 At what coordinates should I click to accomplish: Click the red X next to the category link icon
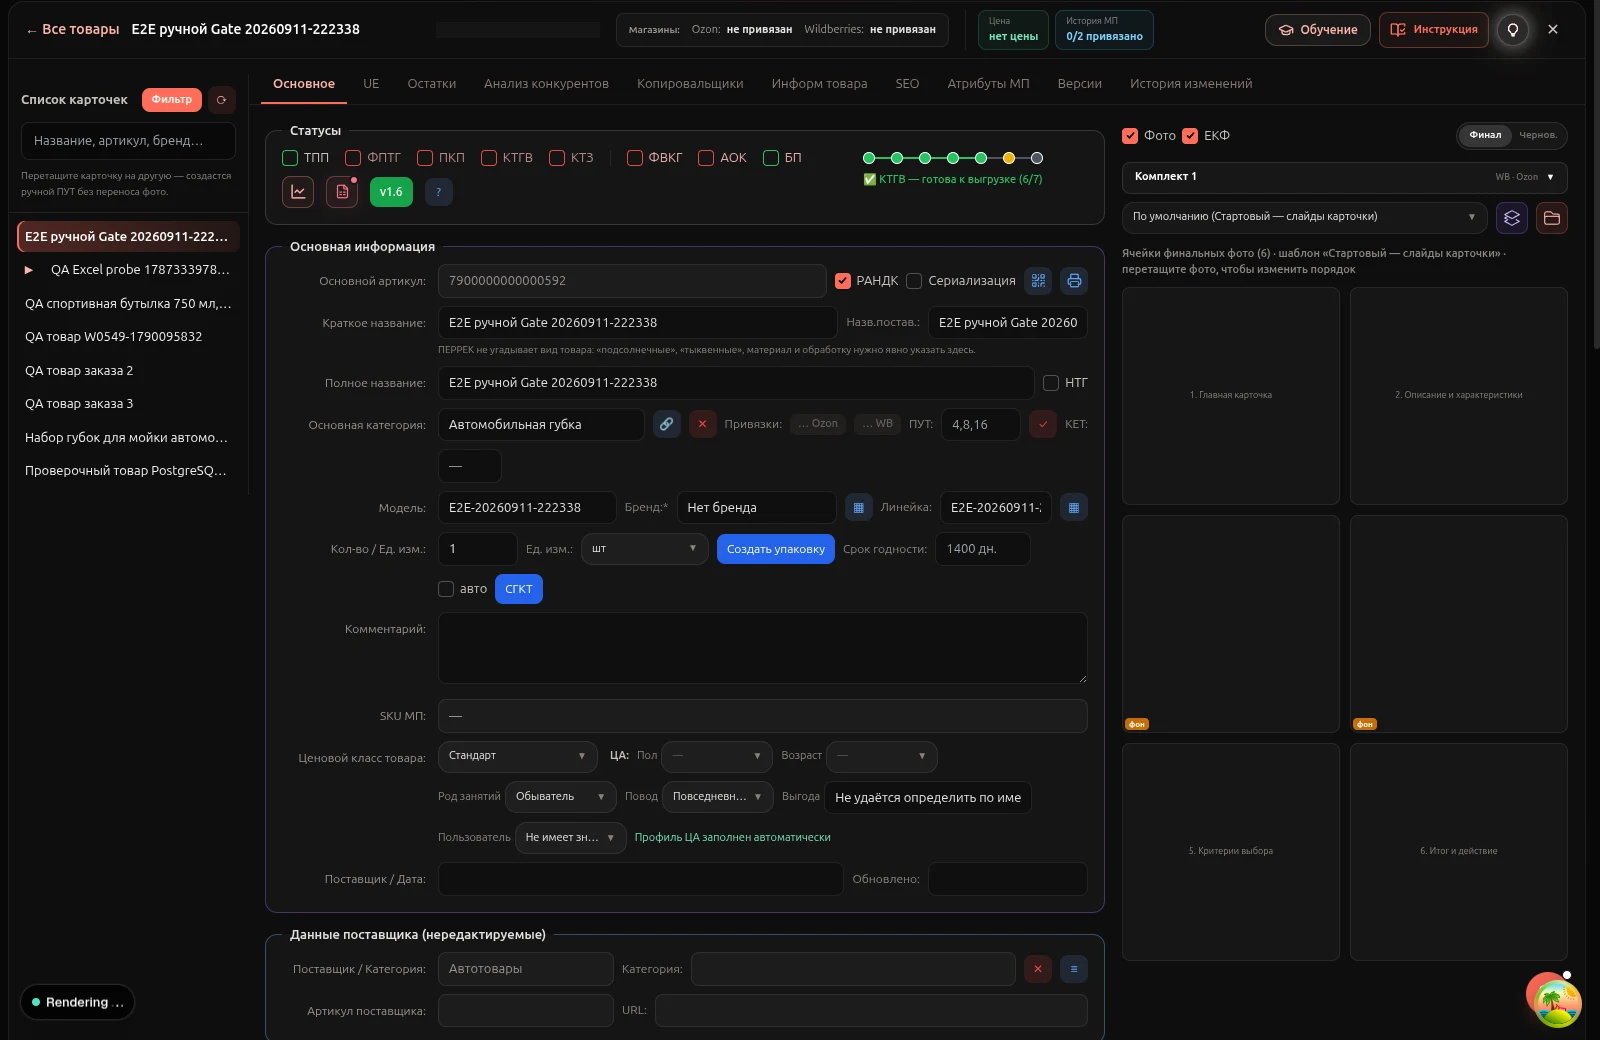pyautogui.click(x=702, y=424)
